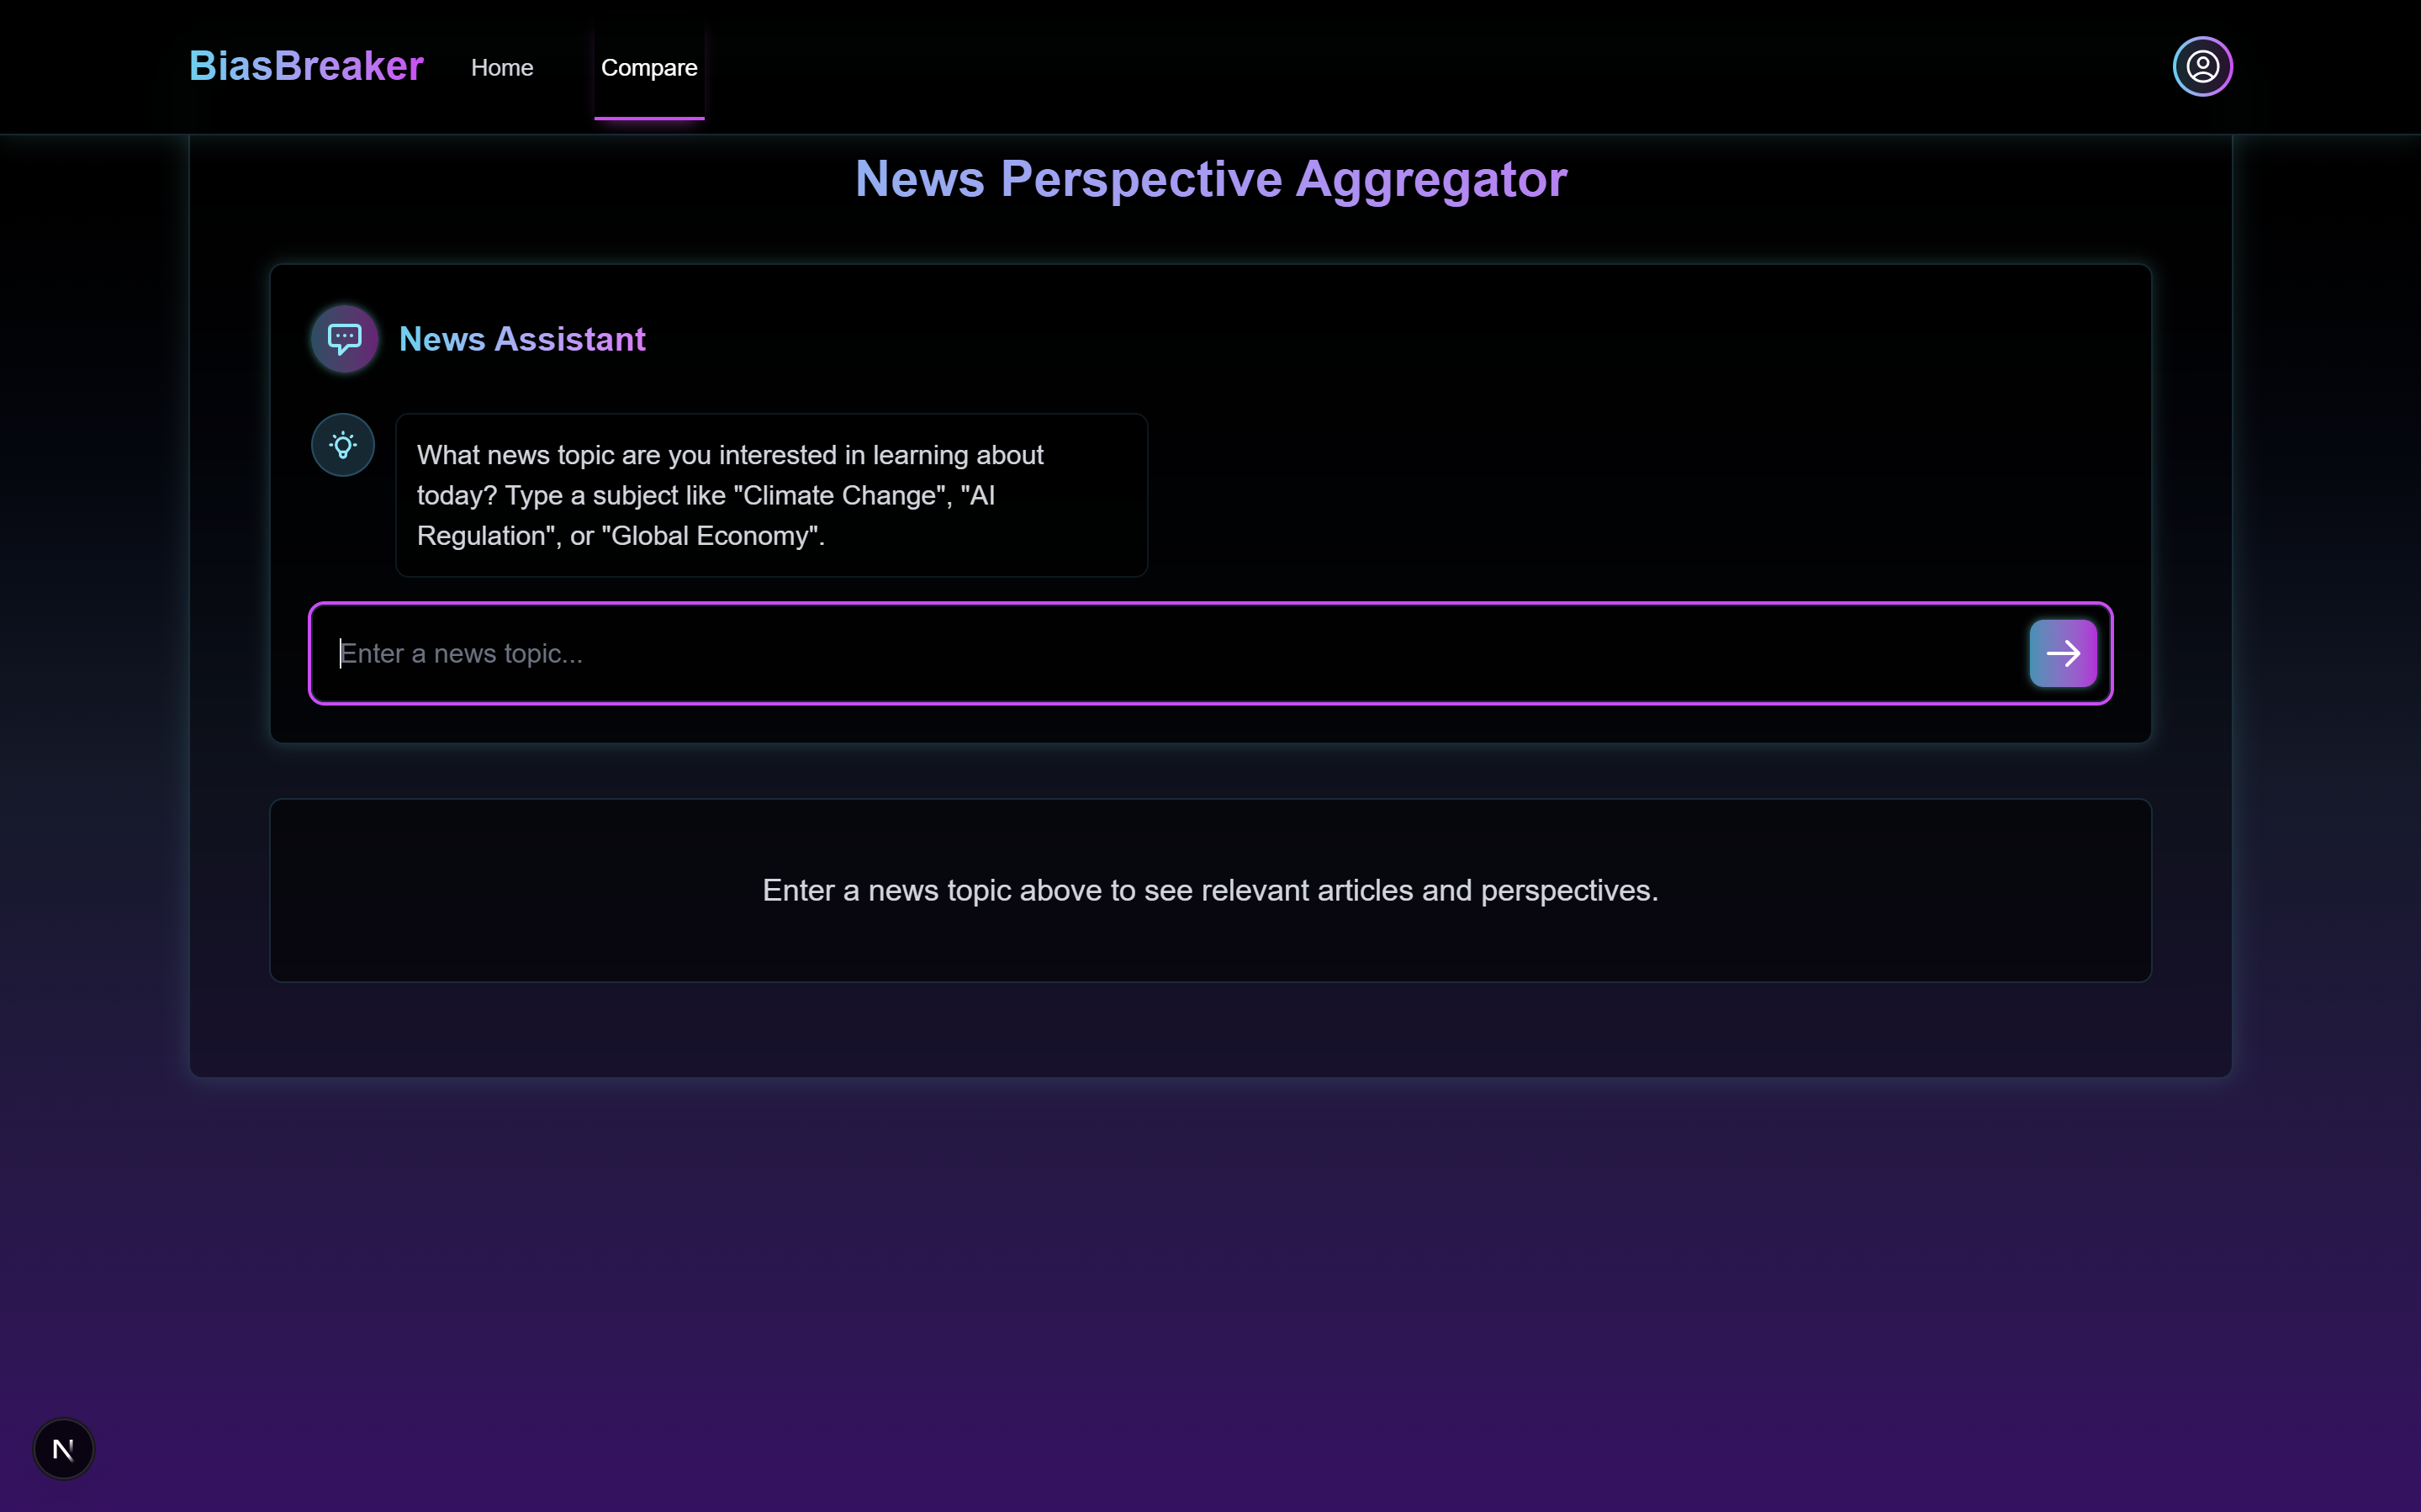The width and height of the screenshot is (2421, 1512).
Task: Click the BiasBreaker logo
Action: [x=306, y=66]
